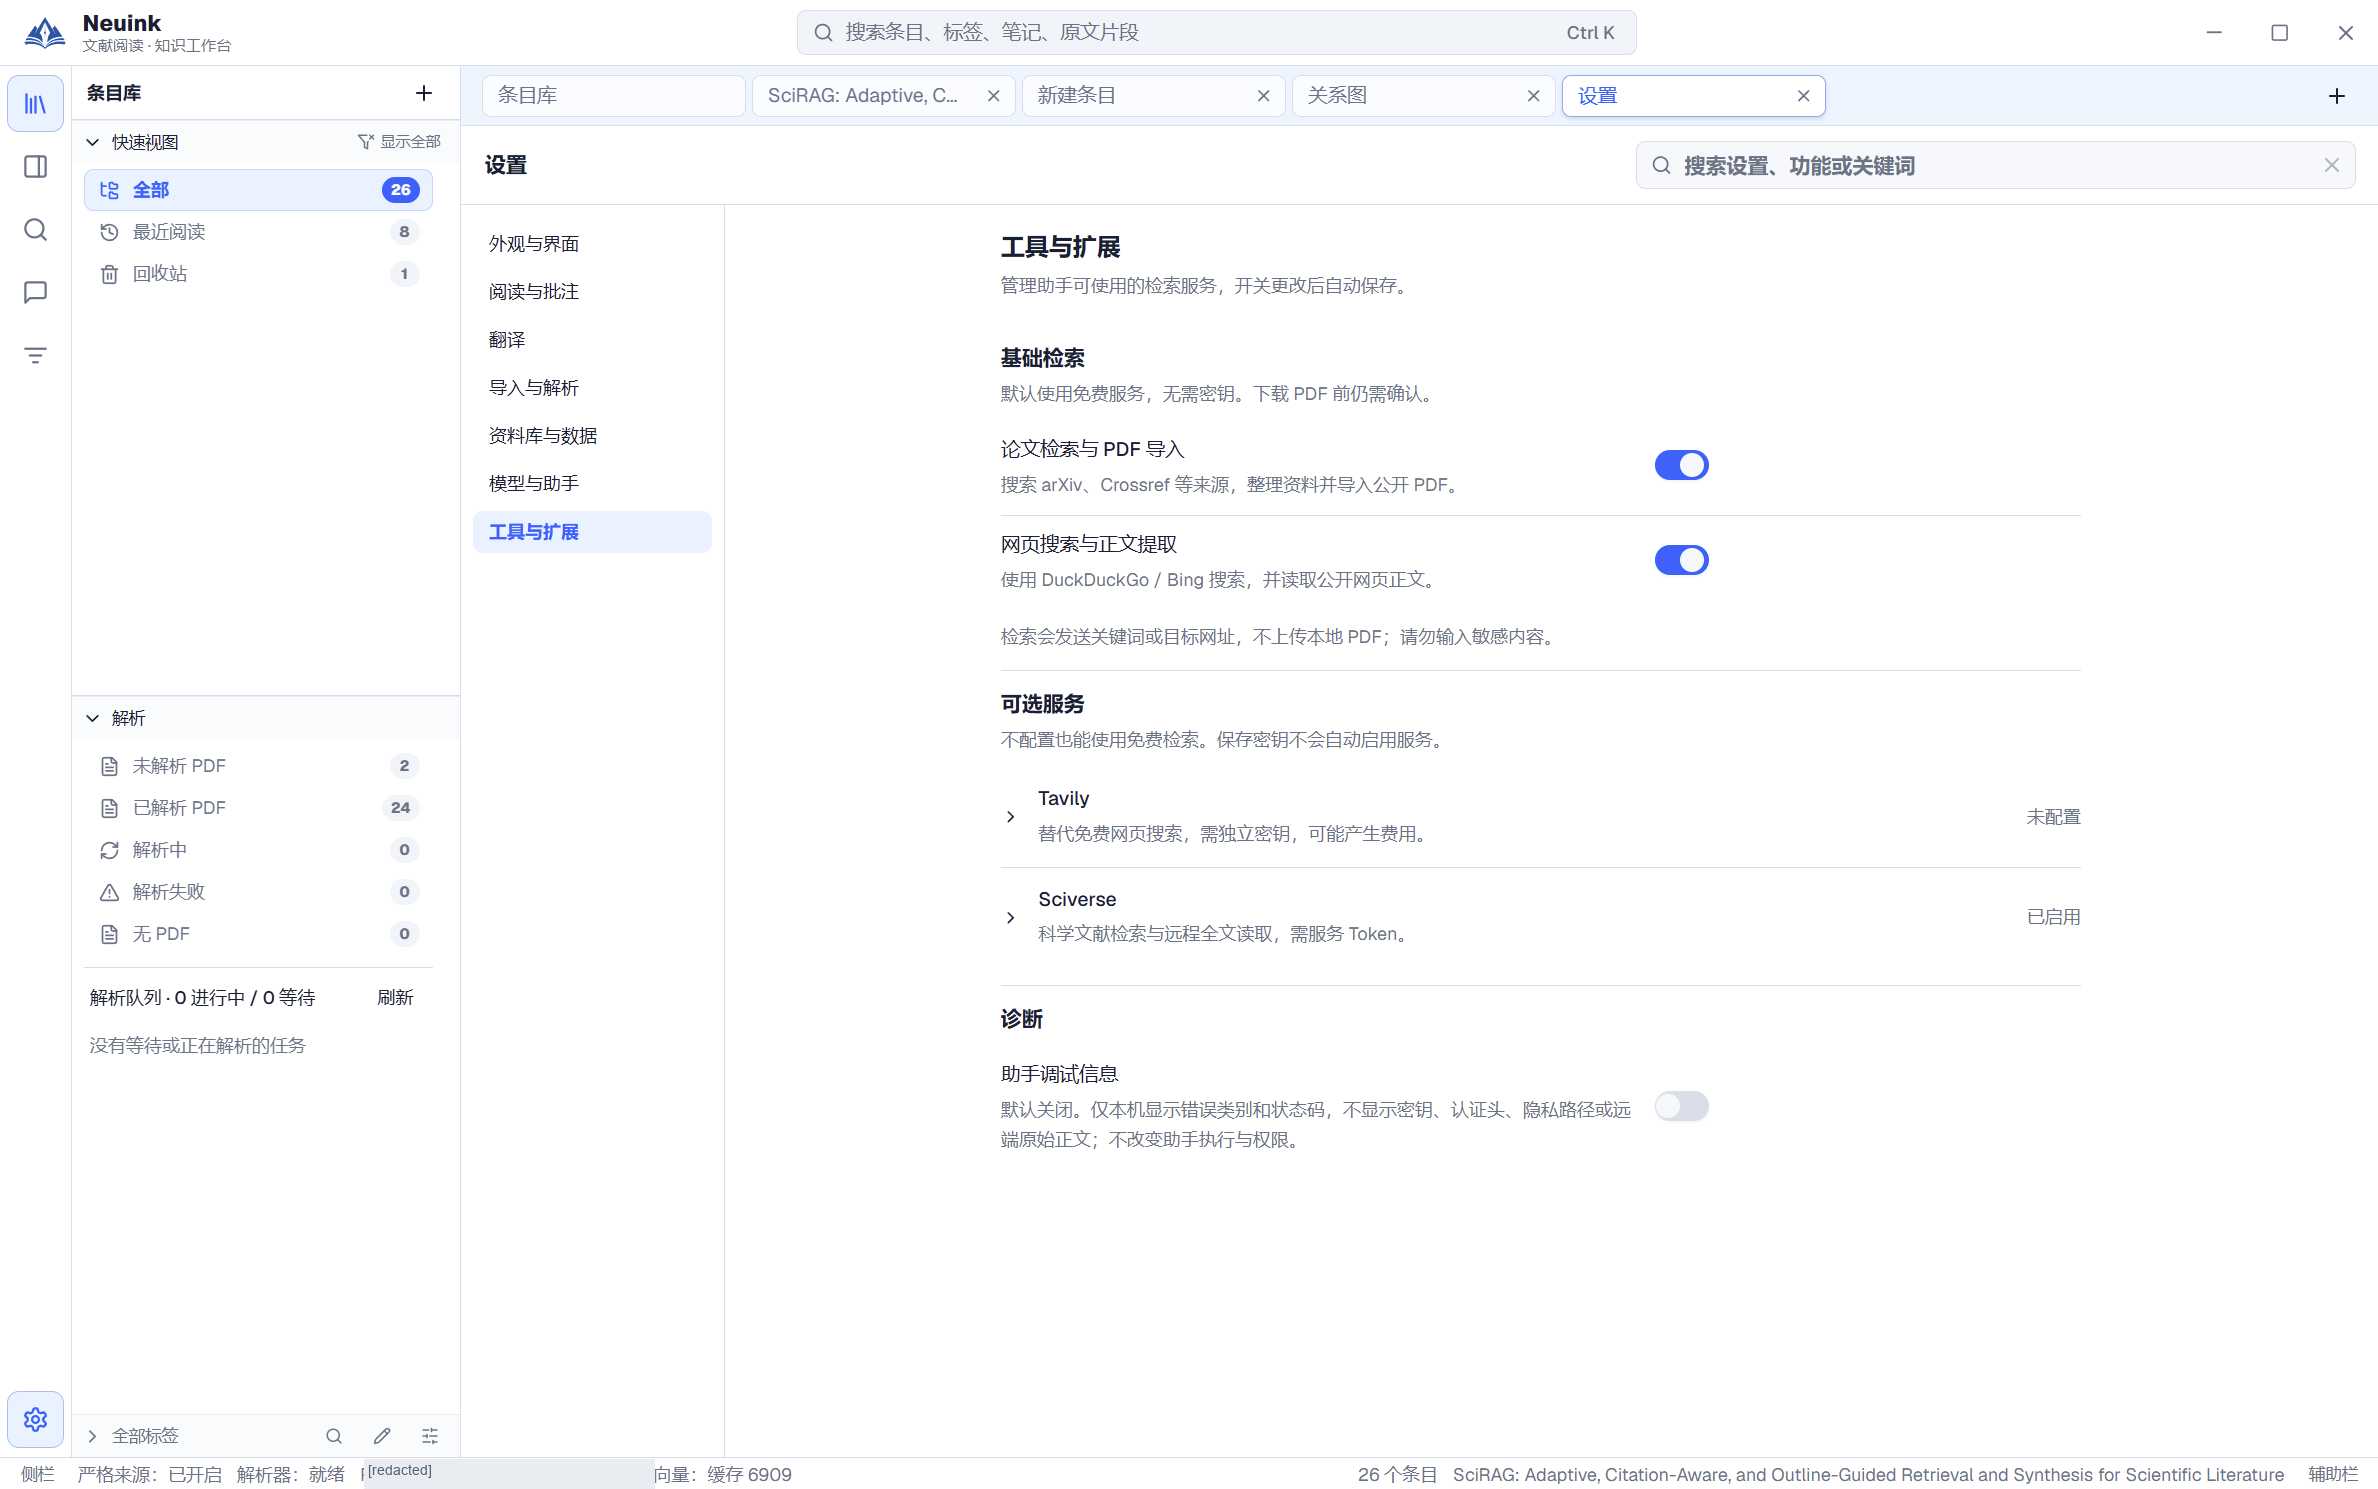Focus the global search field
Image resolution: width=2378 pixels, height=1489 pixels.
[x=1216, y=33]
